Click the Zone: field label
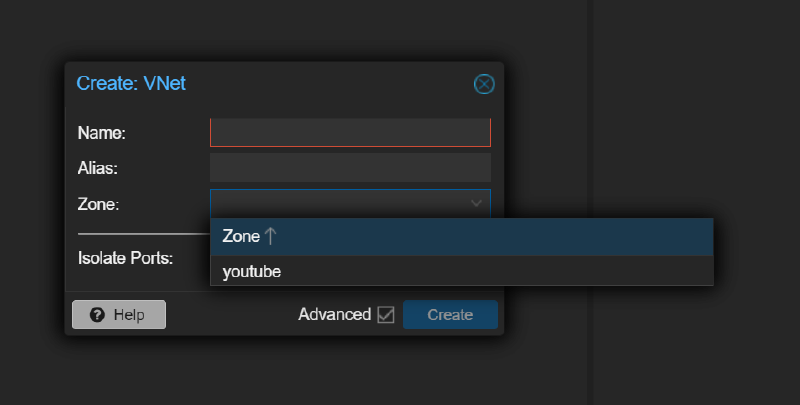Image resolution: width=800 pixels, height=405 pixels. (x=98, y=204)
